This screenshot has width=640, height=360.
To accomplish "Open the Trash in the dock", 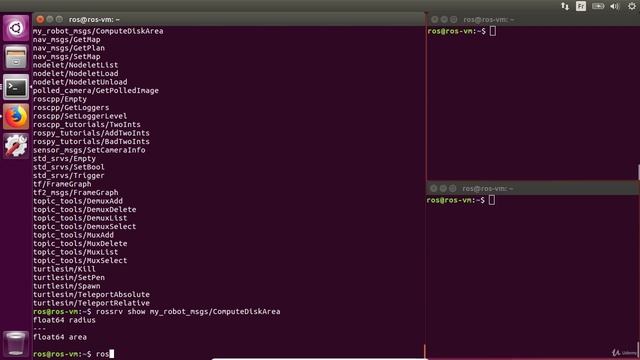I will pos(16,344).
